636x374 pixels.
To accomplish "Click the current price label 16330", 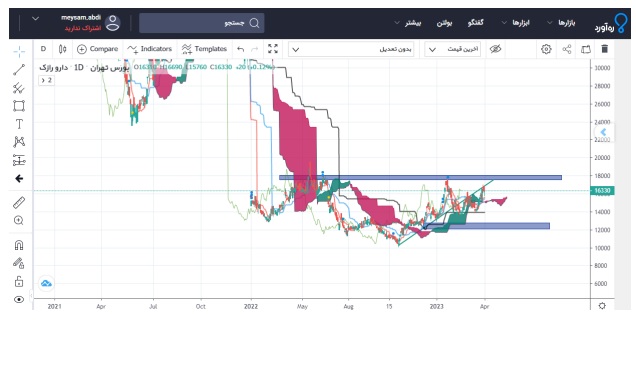I will point(602,191).
